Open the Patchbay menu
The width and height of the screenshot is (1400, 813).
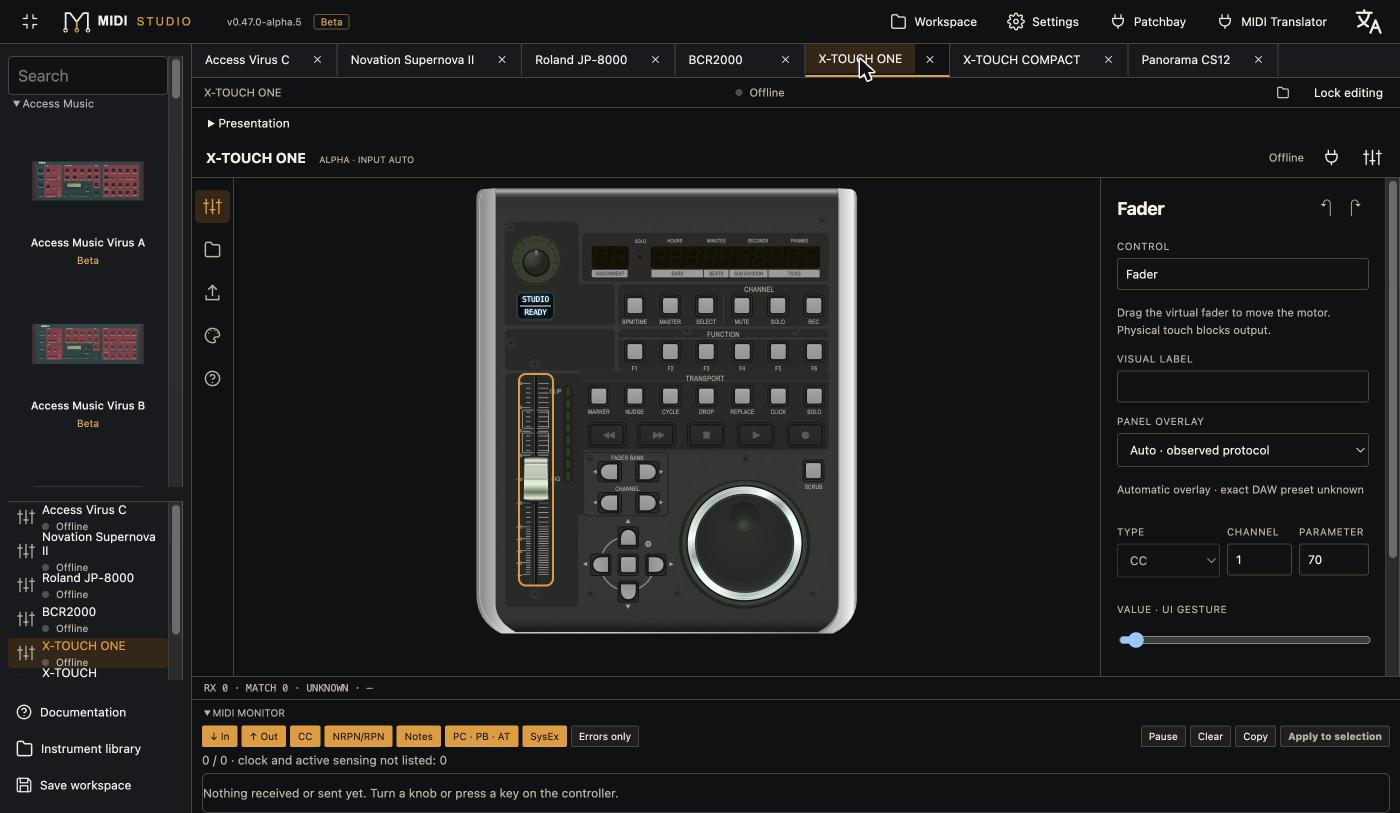coord(1147,21)
